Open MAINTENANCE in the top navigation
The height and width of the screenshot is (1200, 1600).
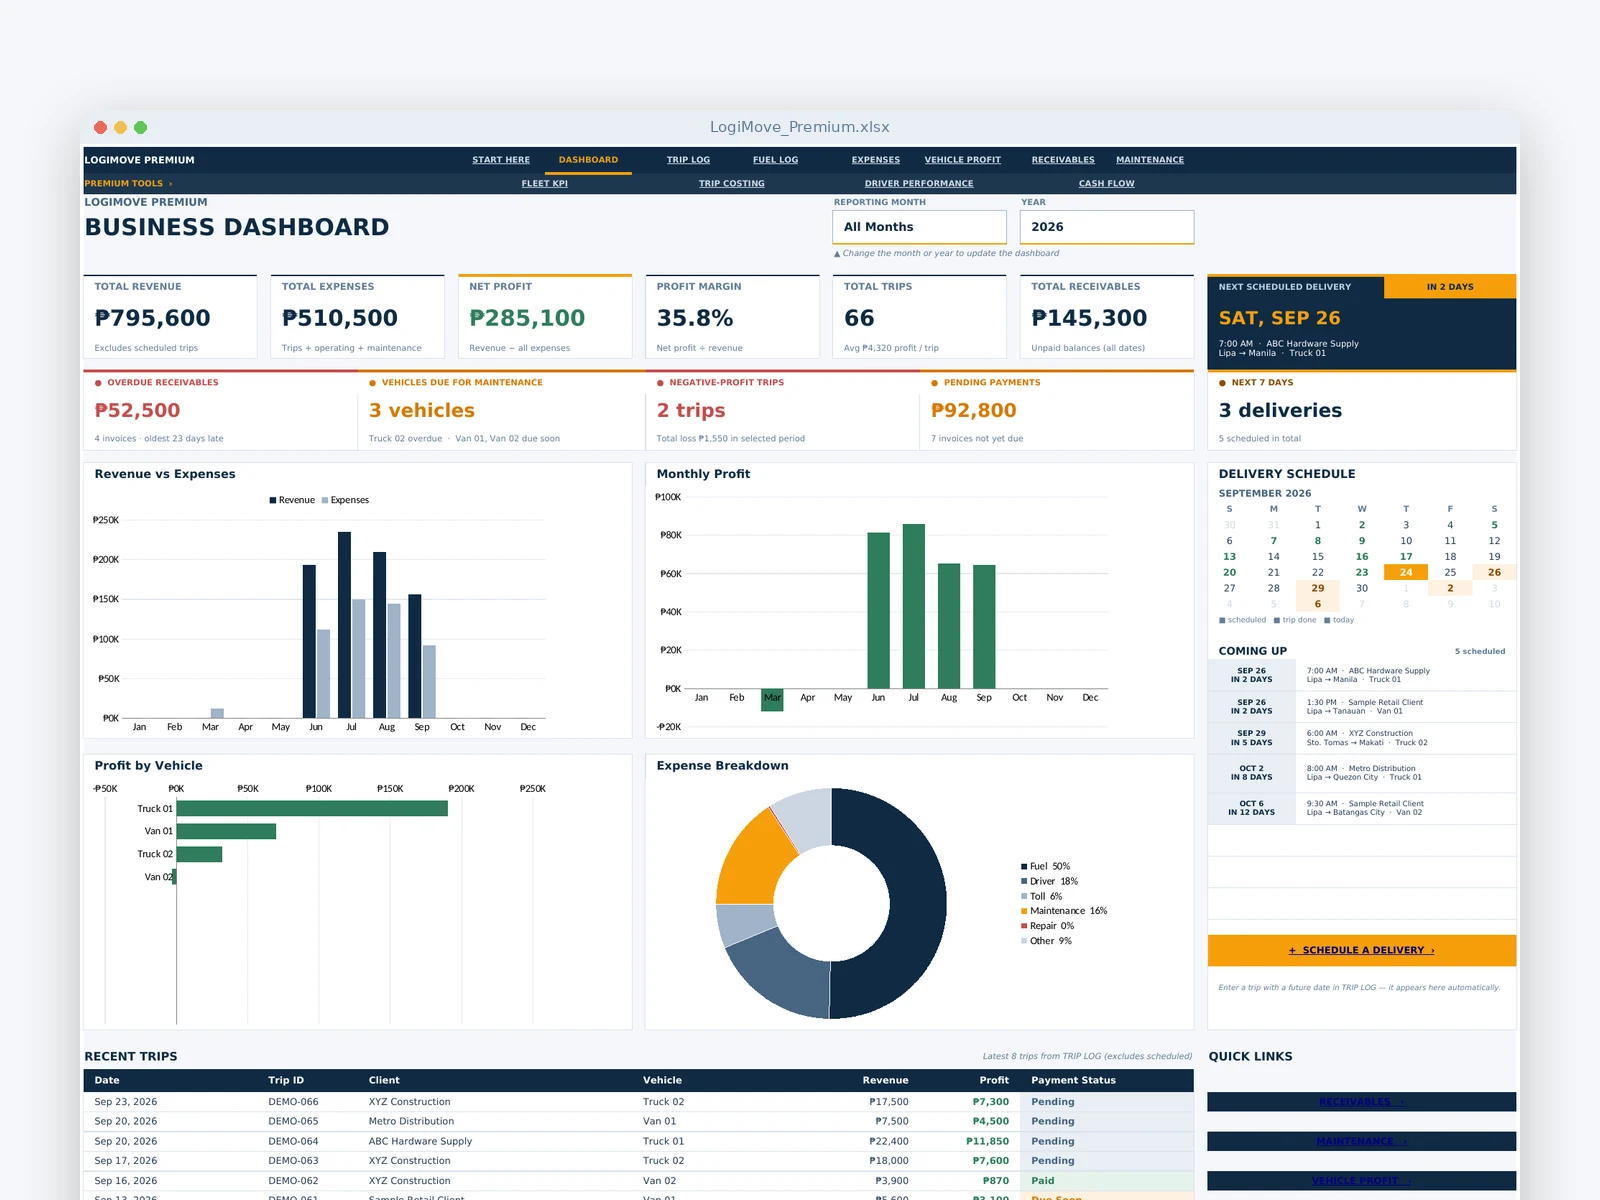pos(1150,160)
